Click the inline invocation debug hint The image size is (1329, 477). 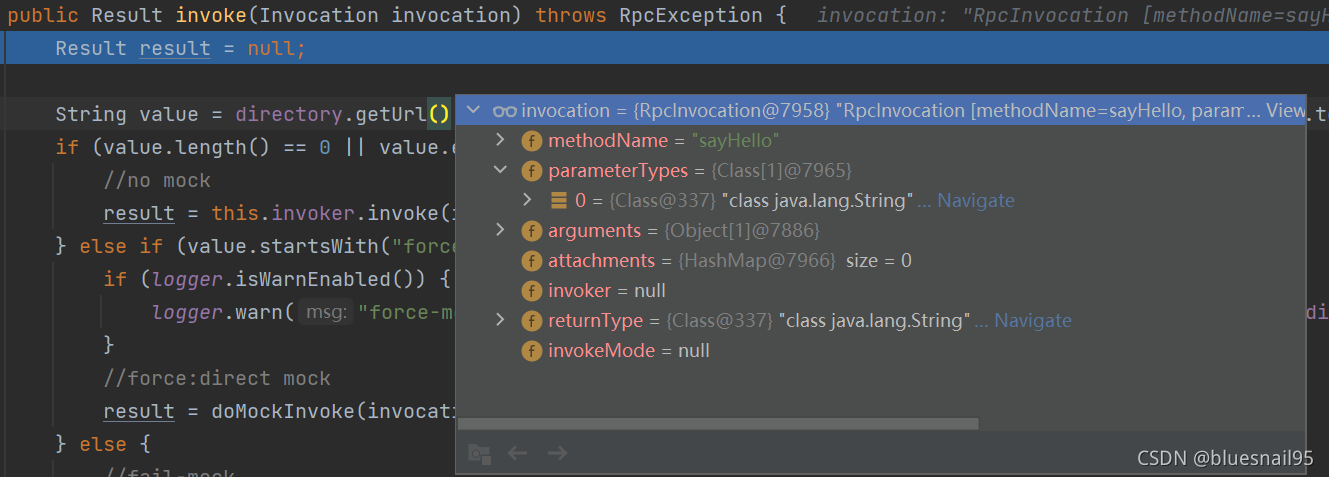tap(1073, 15)
